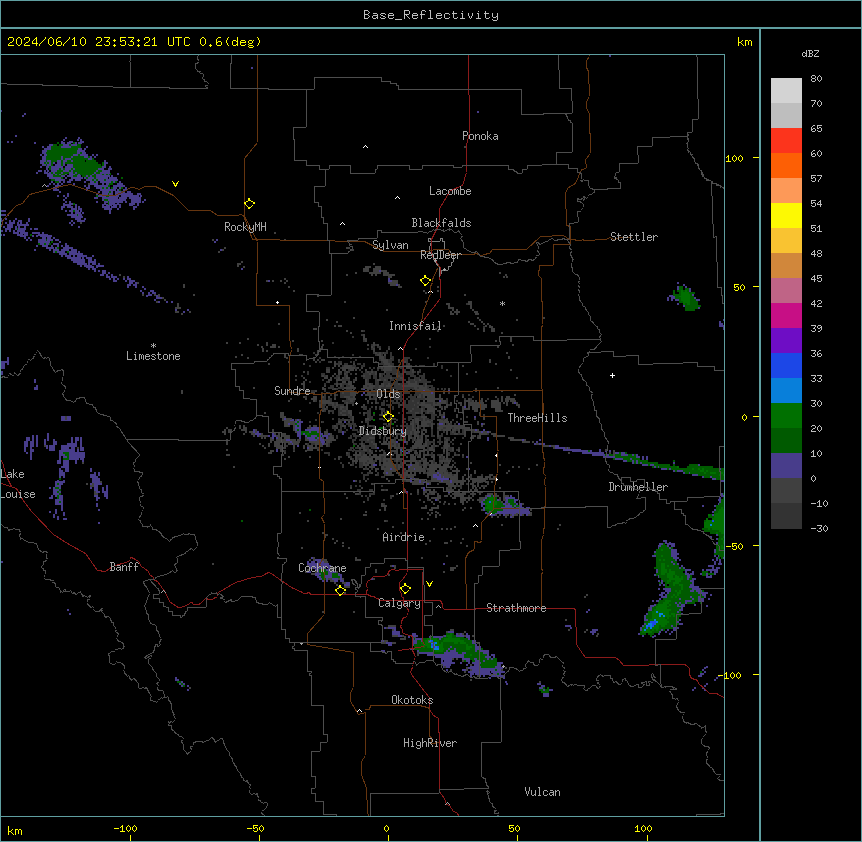Click the yellow 51-54 dBZ legend swatch
Screen dimensions: 862x842
coord(786,215)
